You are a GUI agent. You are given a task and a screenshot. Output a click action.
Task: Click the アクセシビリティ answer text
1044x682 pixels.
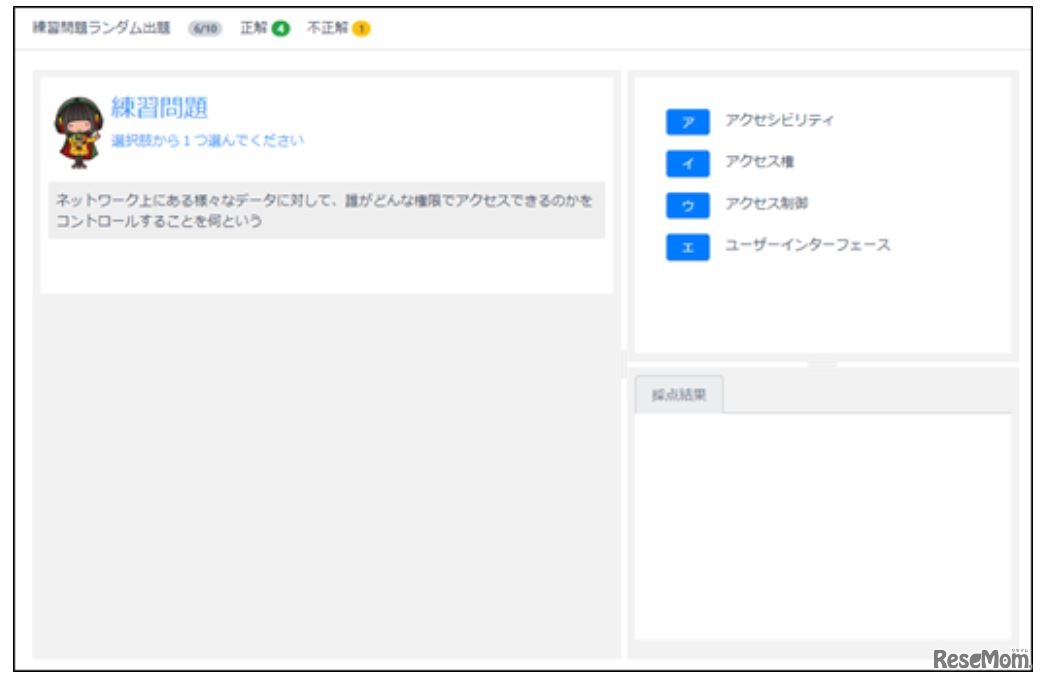pyautogui.click(x=779, y=120)
